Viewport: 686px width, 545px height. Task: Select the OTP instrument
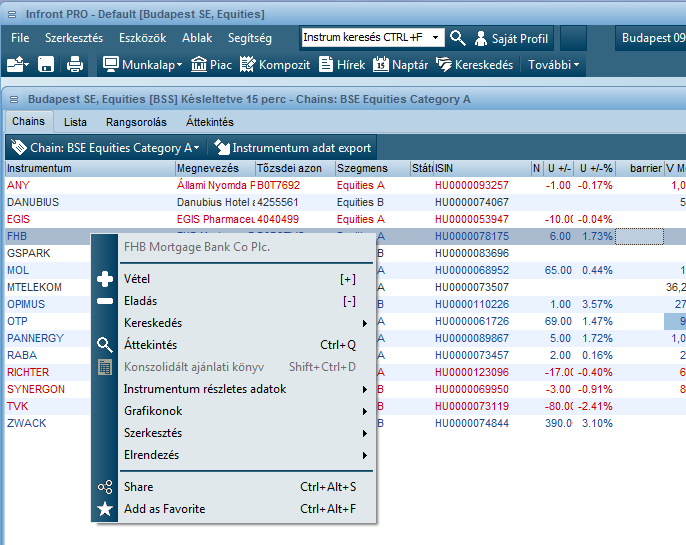tap(17, 321)
